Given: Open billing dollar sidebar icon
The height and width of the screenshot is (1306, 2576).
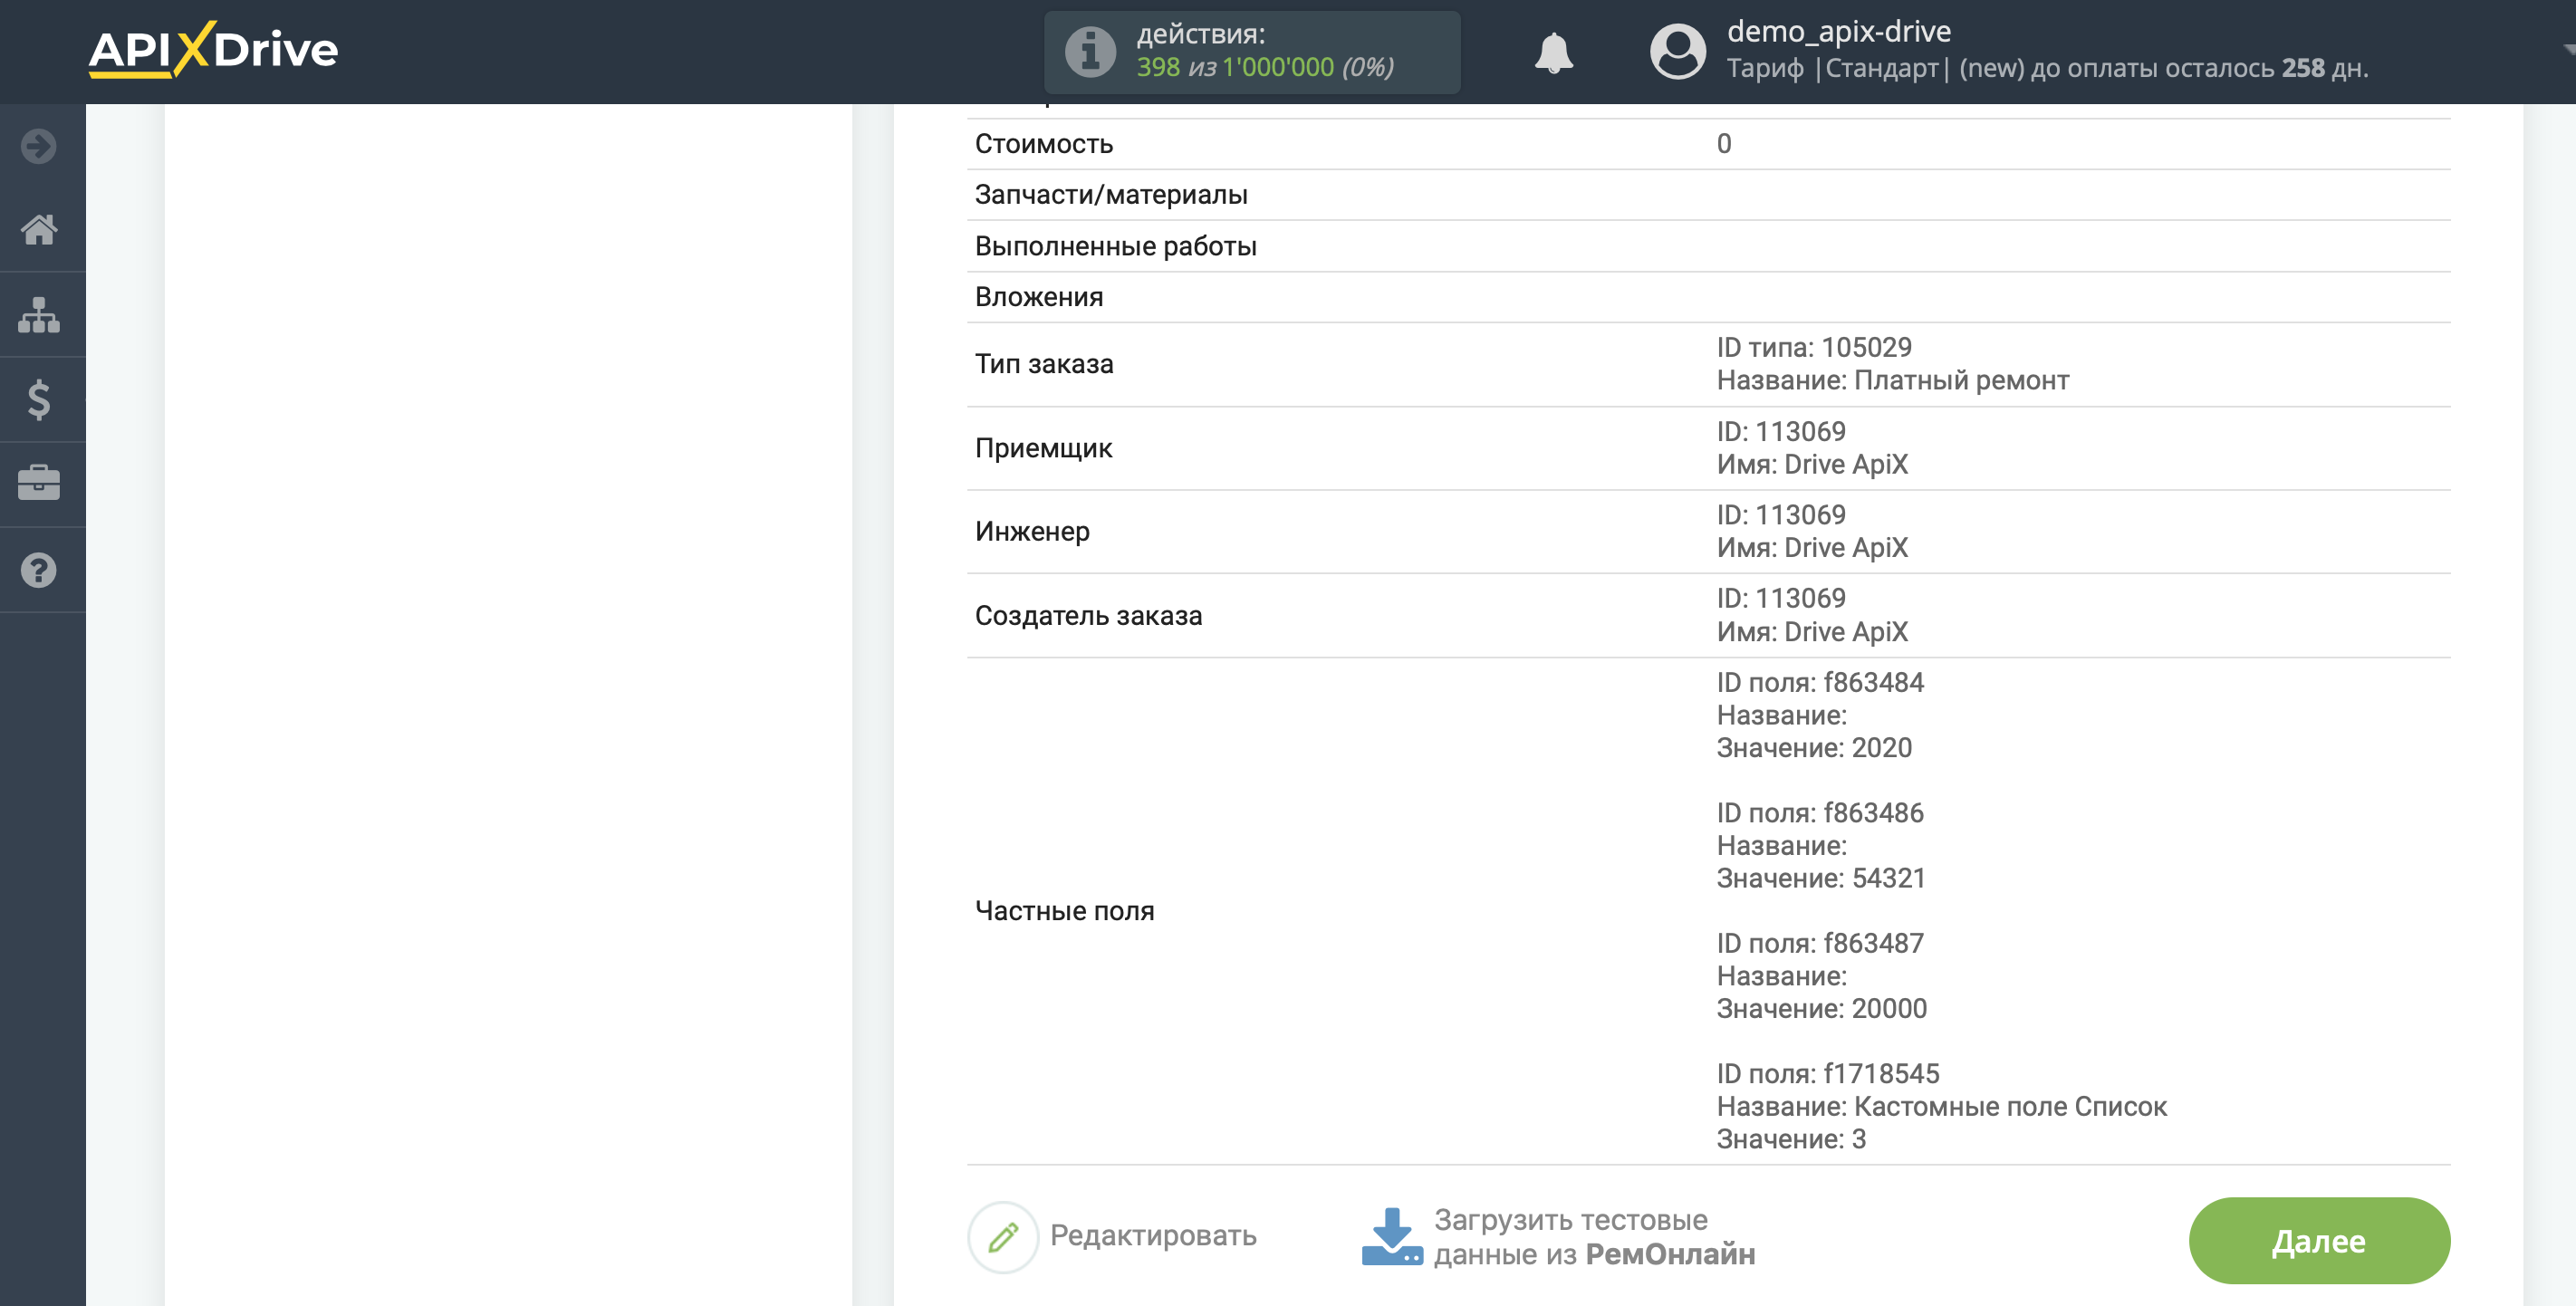Looking at the screenshot, I should pyautogui.click(x=39, y=400).
